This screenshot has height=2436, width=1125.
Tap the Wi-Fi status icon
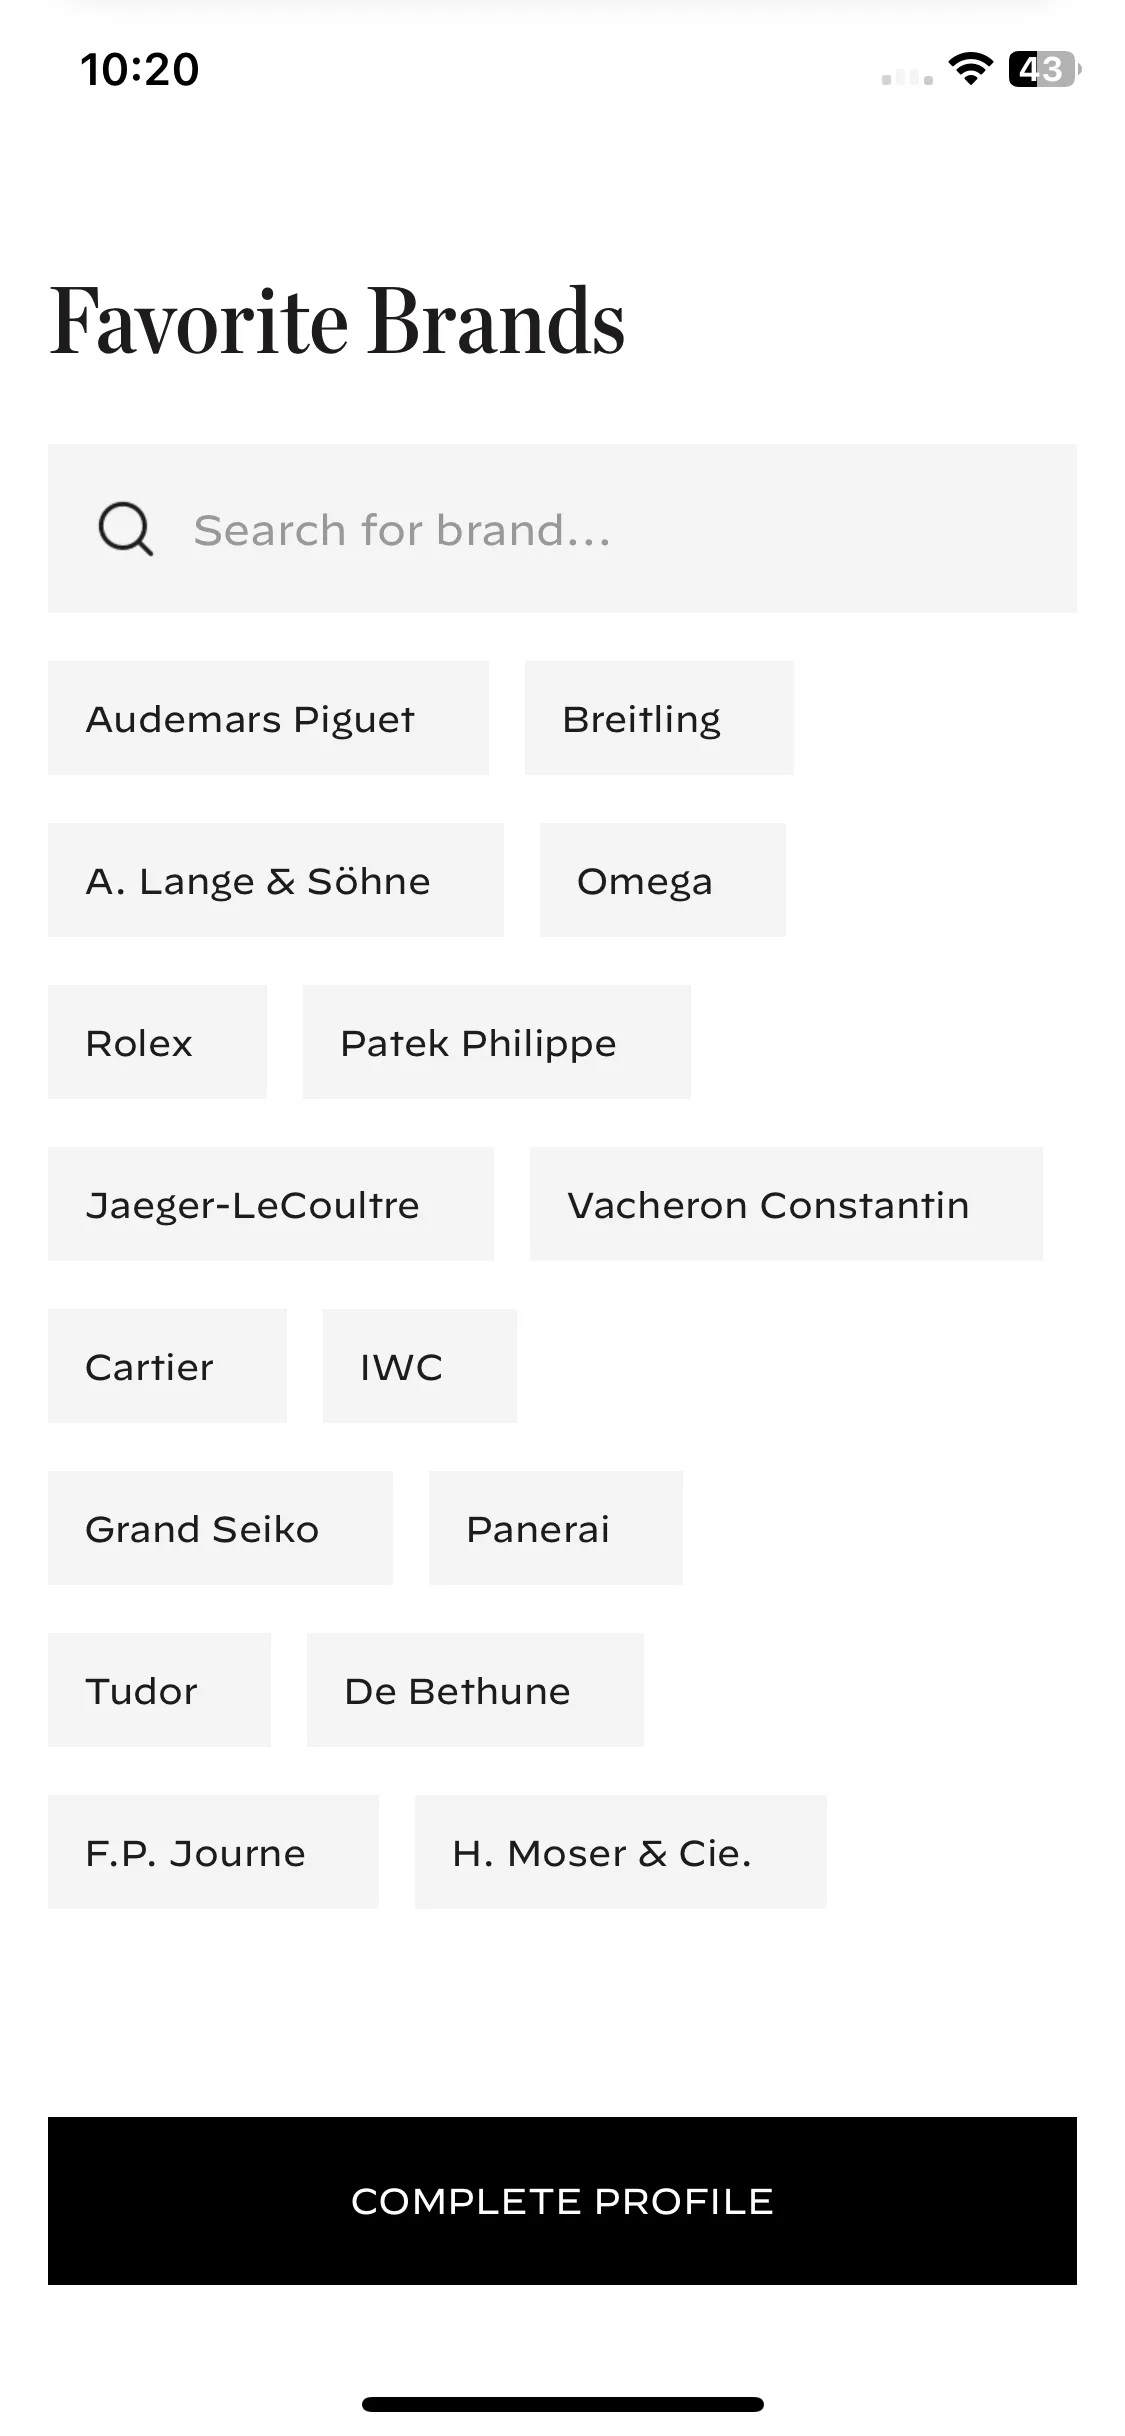click(970, 69)
